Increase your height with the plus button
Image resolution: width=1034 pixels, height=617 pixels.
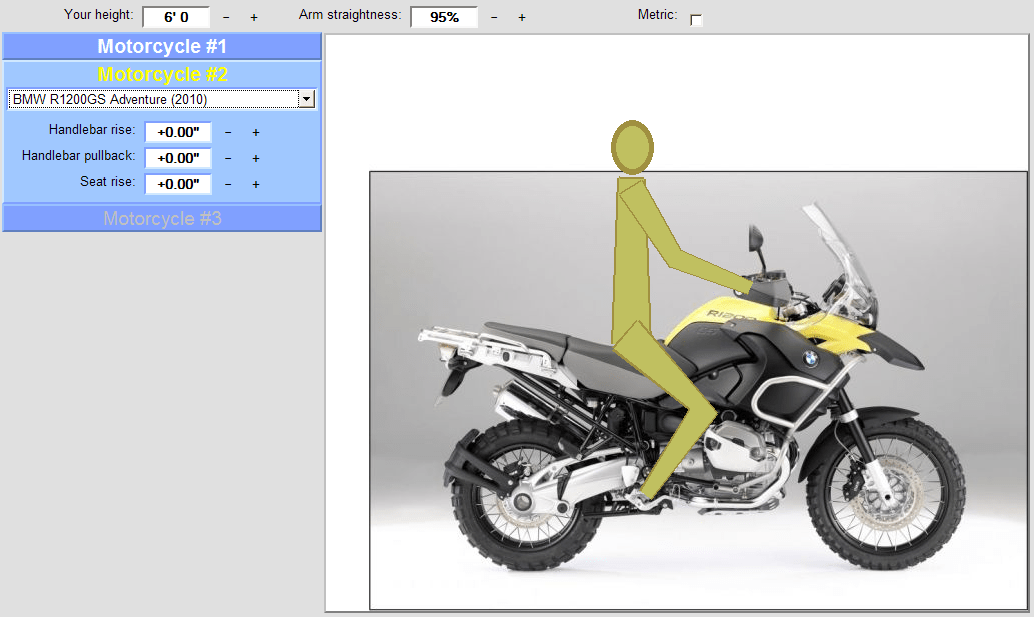(254, 17)
